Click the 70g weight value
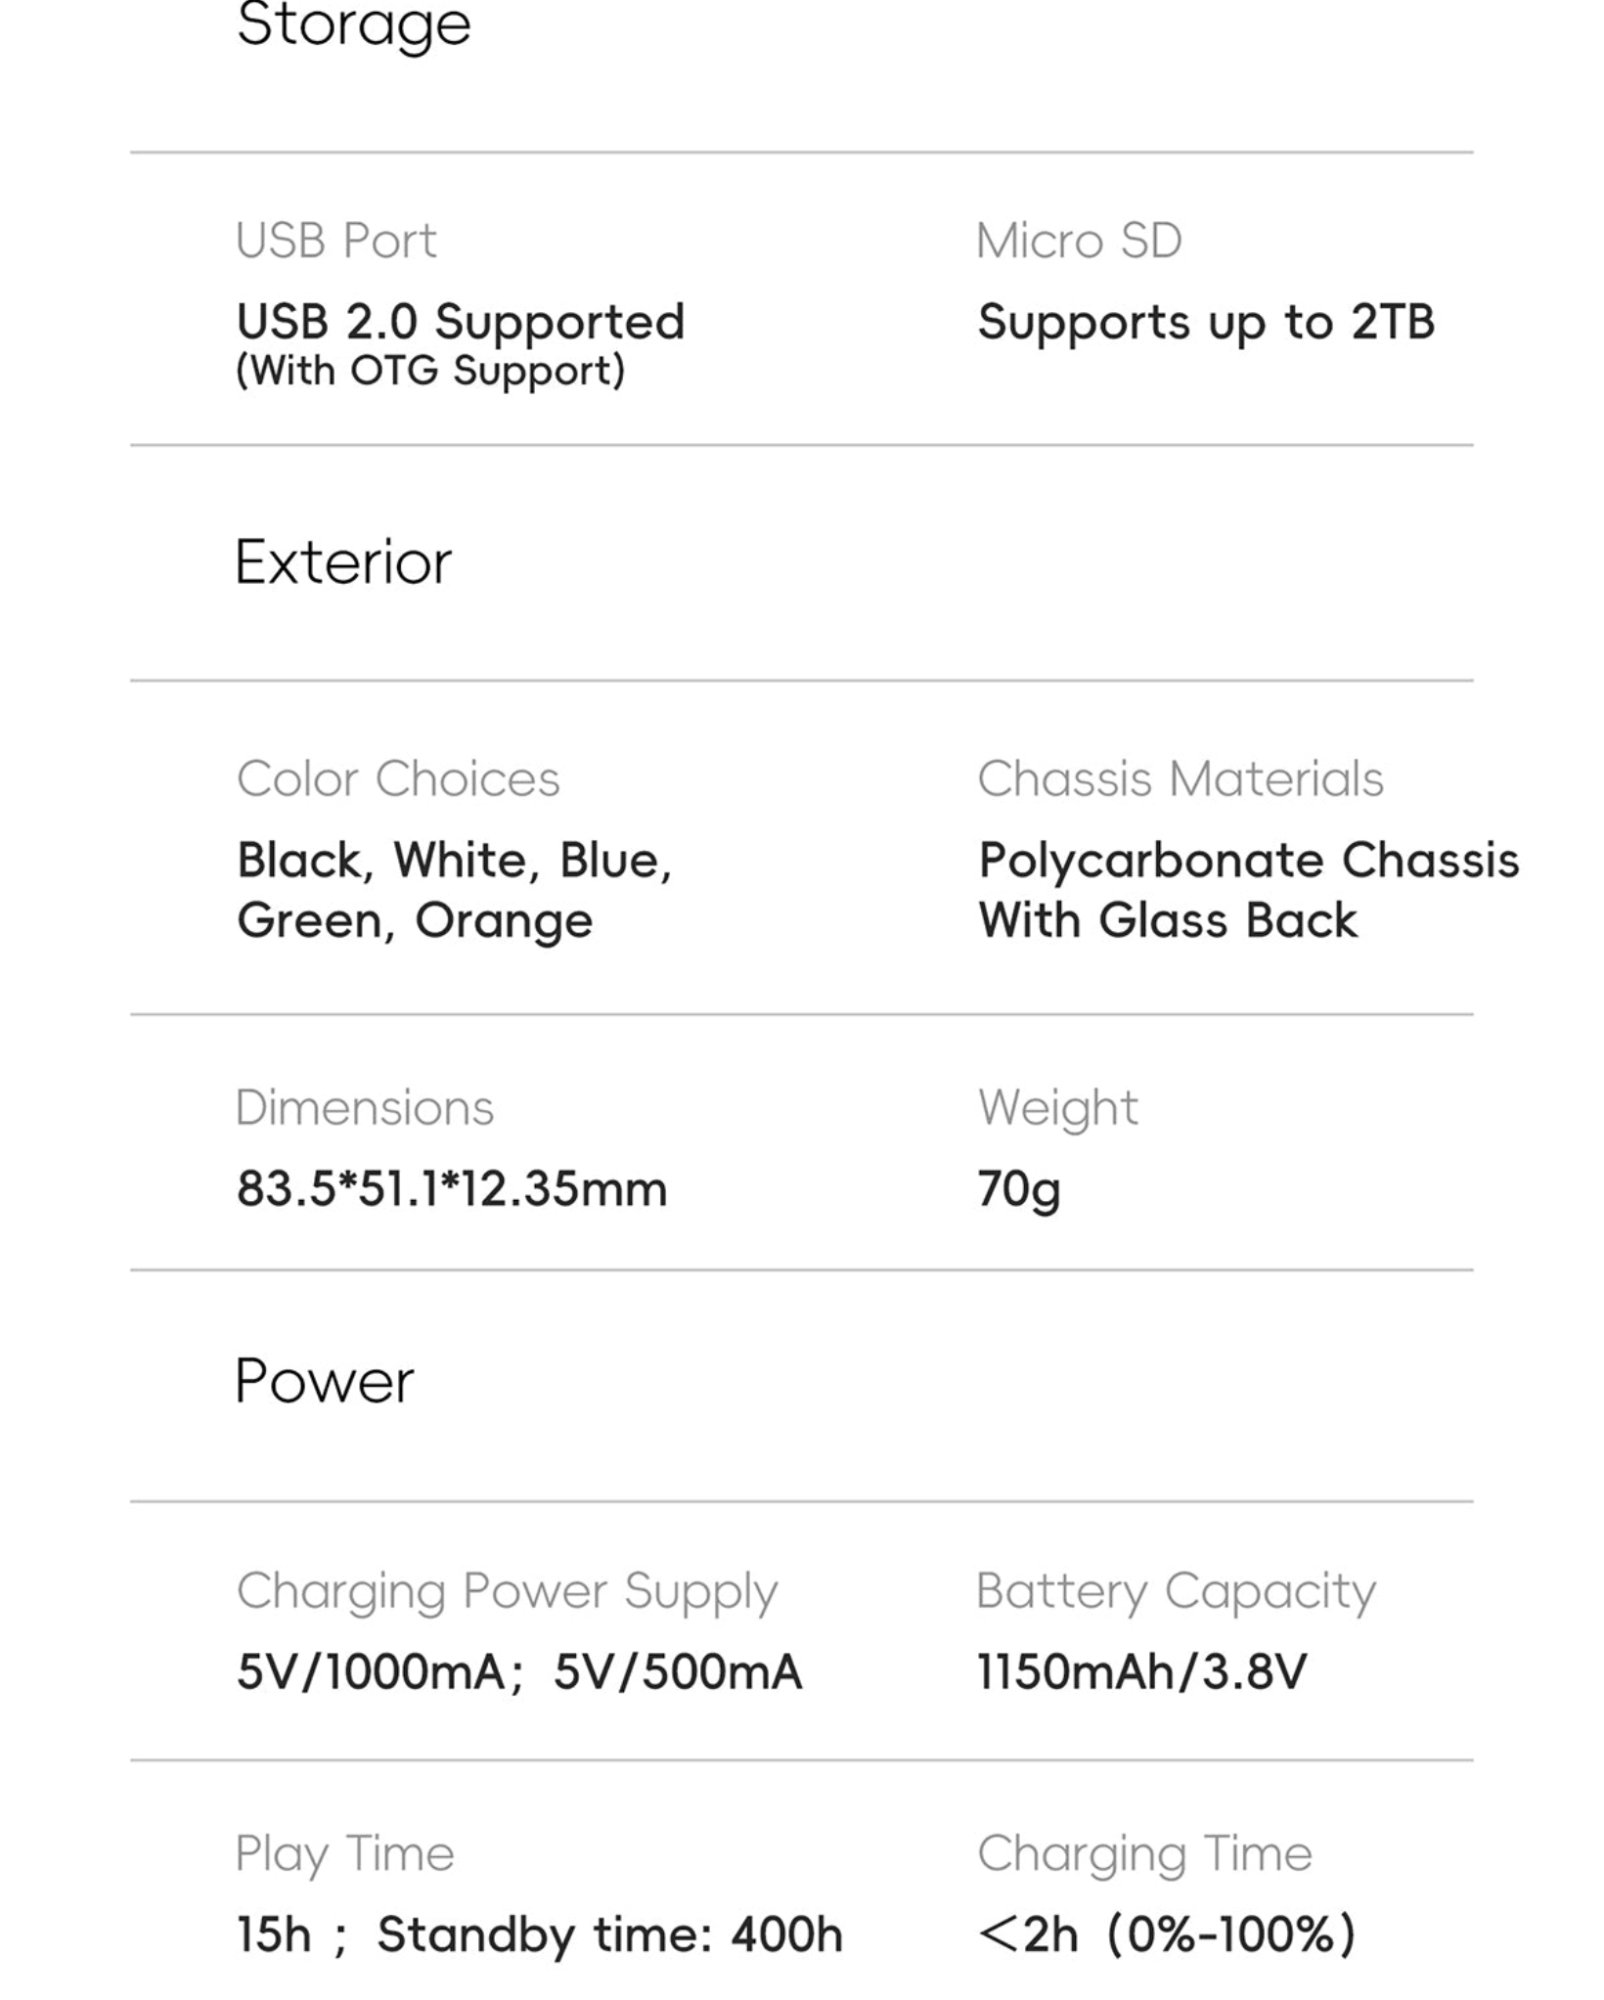Image resolution: width=1604 pixels, height=2000 pixels. pos(1019,1190)
